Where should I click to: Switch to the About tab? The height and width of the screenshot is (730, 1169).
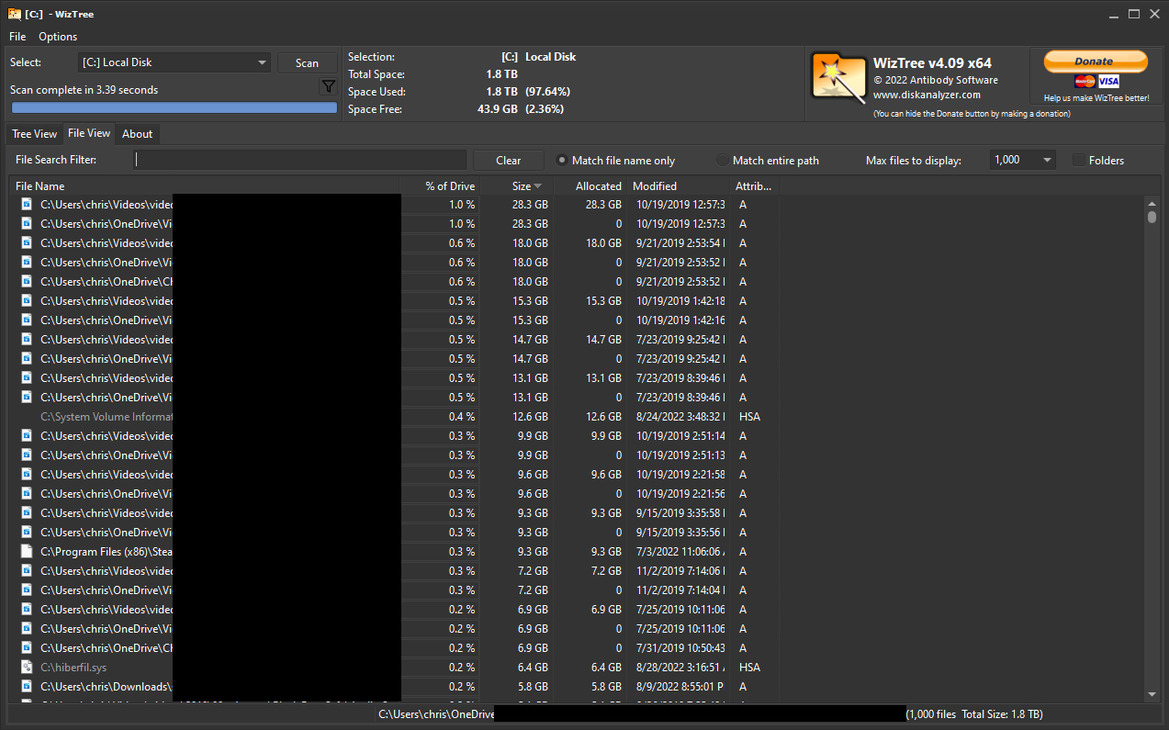(x=137, y=134)
